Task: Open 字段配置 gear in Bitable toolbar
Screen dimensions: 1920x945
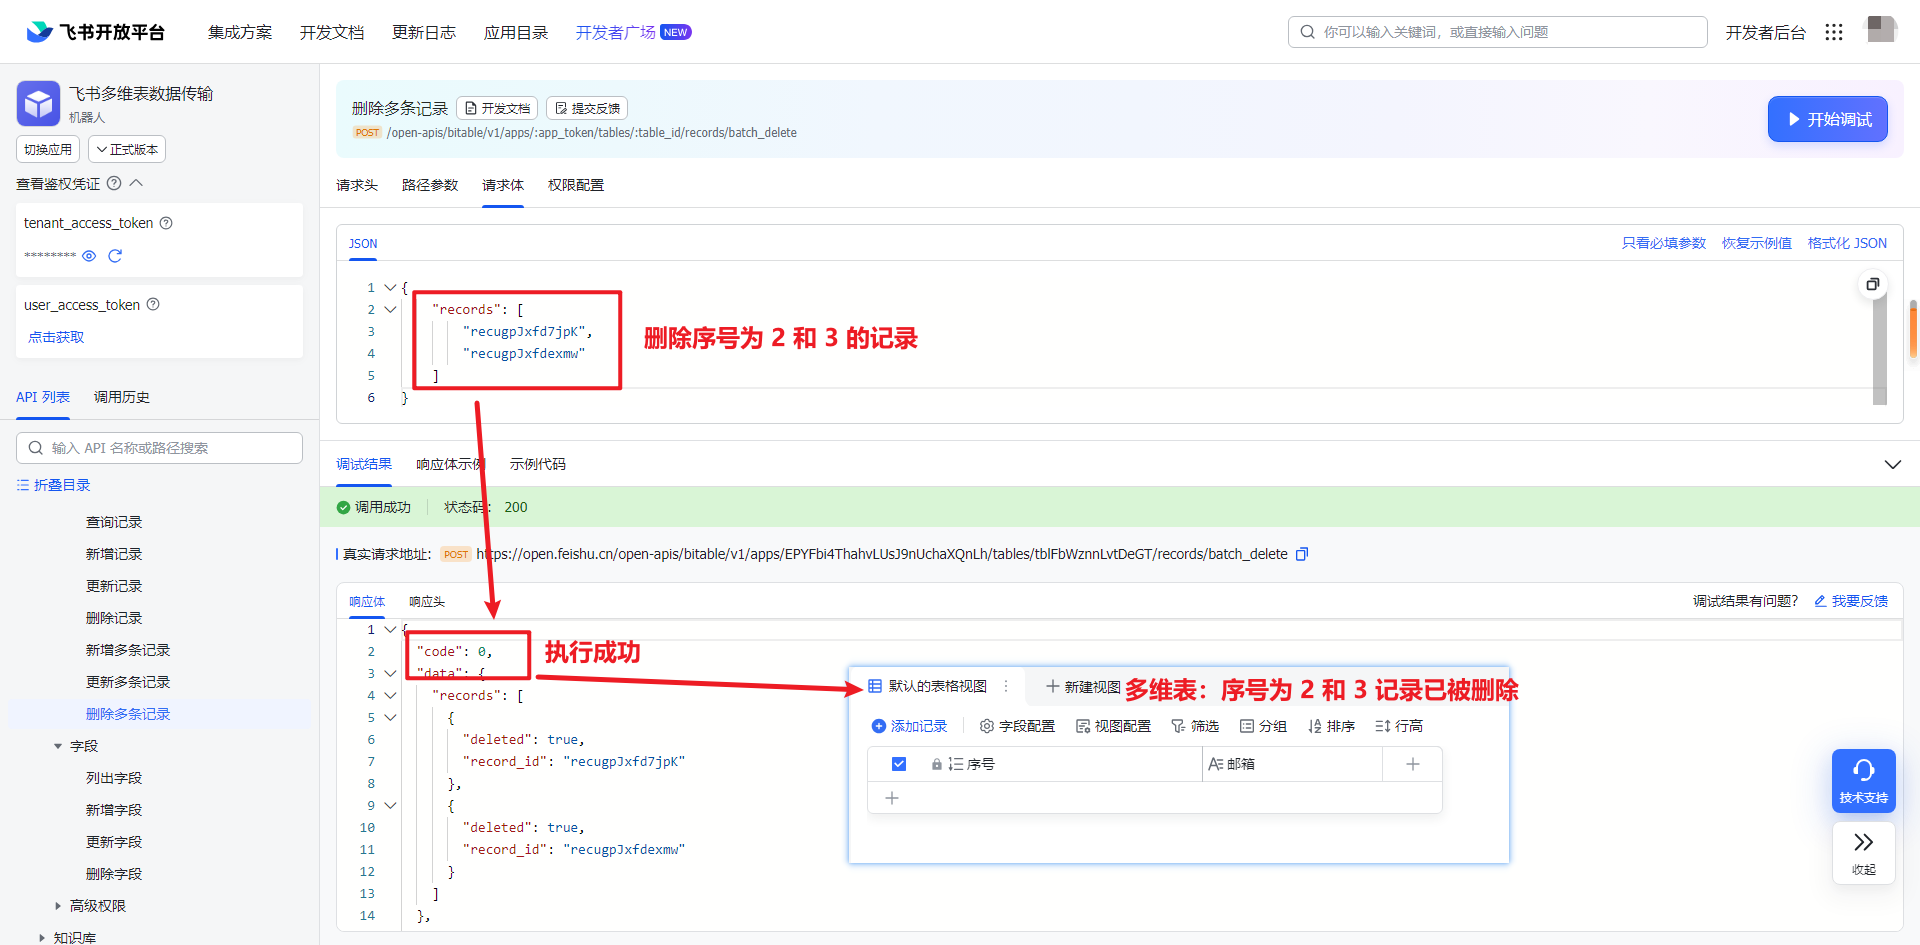Action: click(x=1017, y=726)
